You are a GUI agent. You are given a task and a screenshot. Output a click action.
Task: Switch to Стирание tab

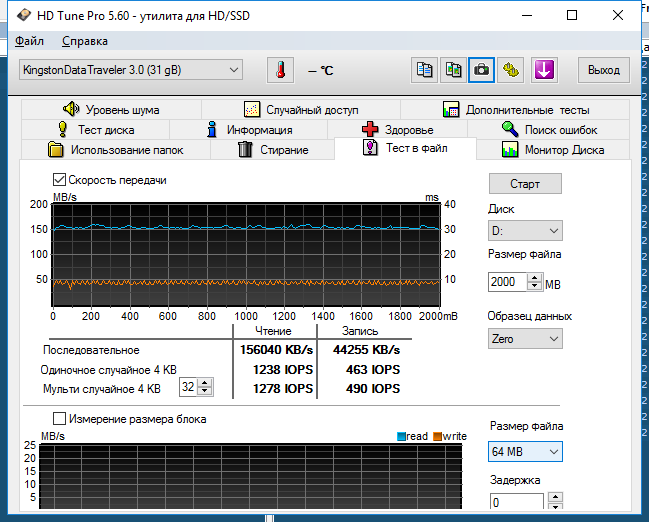[272, 149]
